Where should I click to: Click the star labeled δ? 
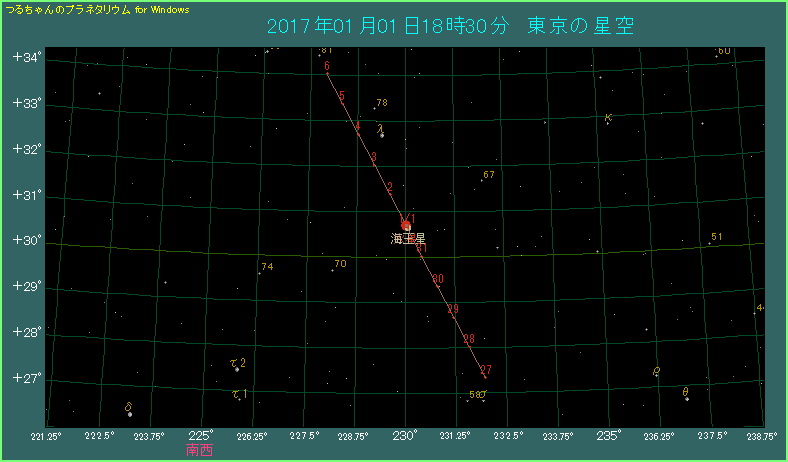click(130, 413)
